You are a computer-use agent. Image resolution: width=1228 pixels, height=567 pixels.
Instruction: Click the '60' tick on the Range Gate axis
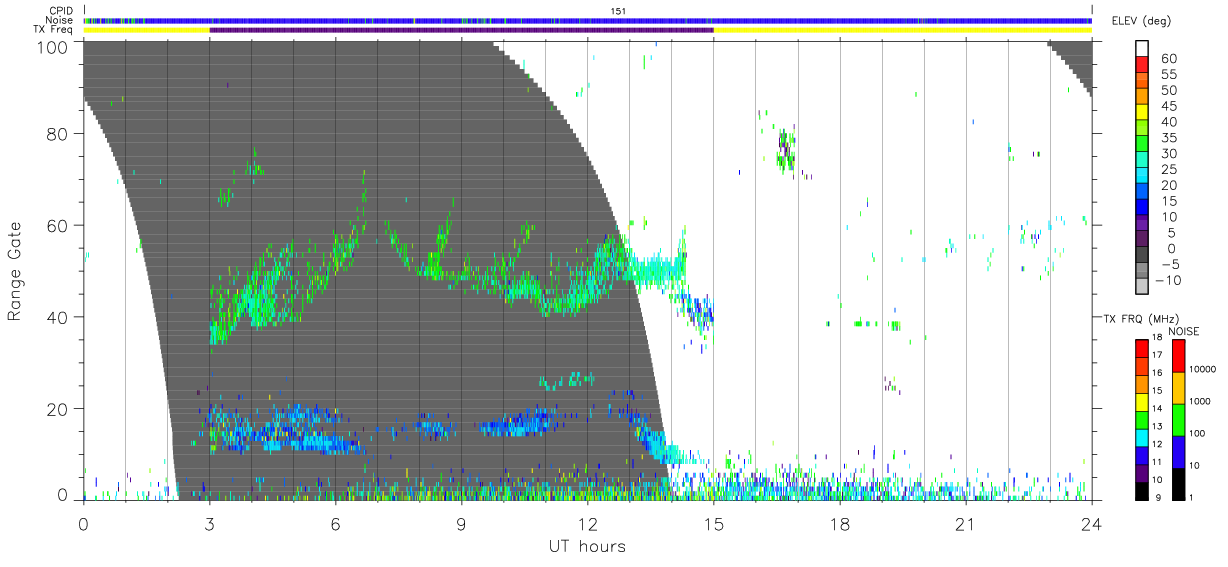tap(57, 226)
